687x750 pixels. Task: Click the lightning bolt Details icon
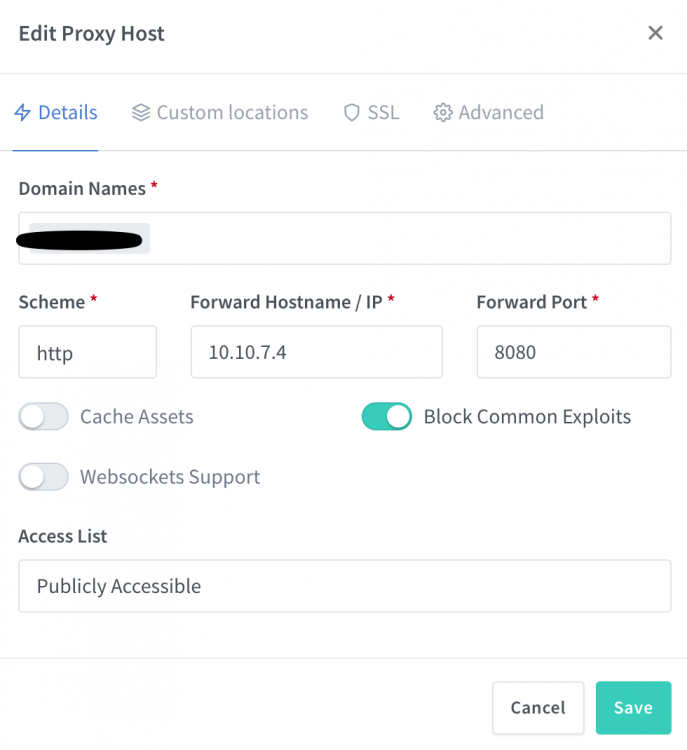[22, 113]
